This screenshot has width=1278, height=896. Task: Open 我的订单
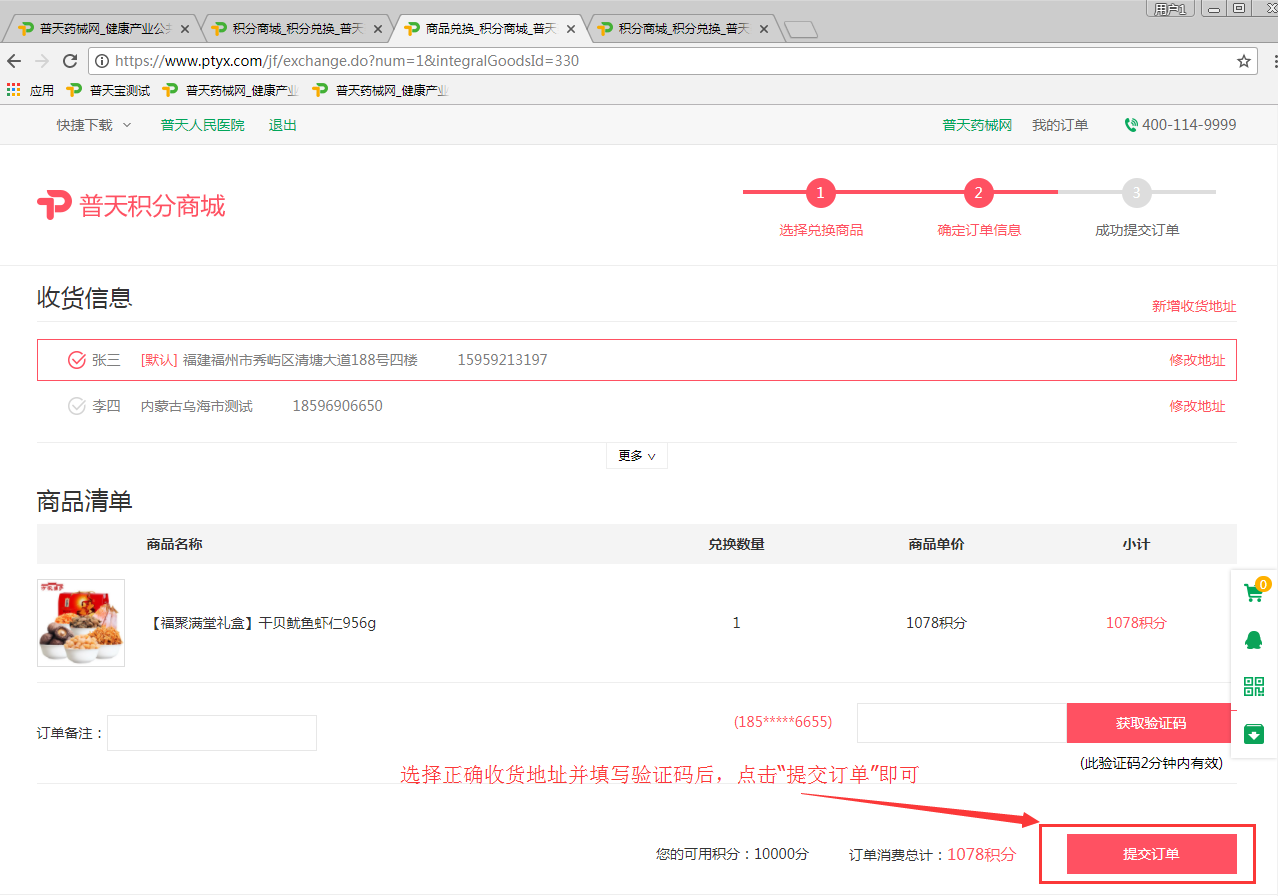[1060, 125]
